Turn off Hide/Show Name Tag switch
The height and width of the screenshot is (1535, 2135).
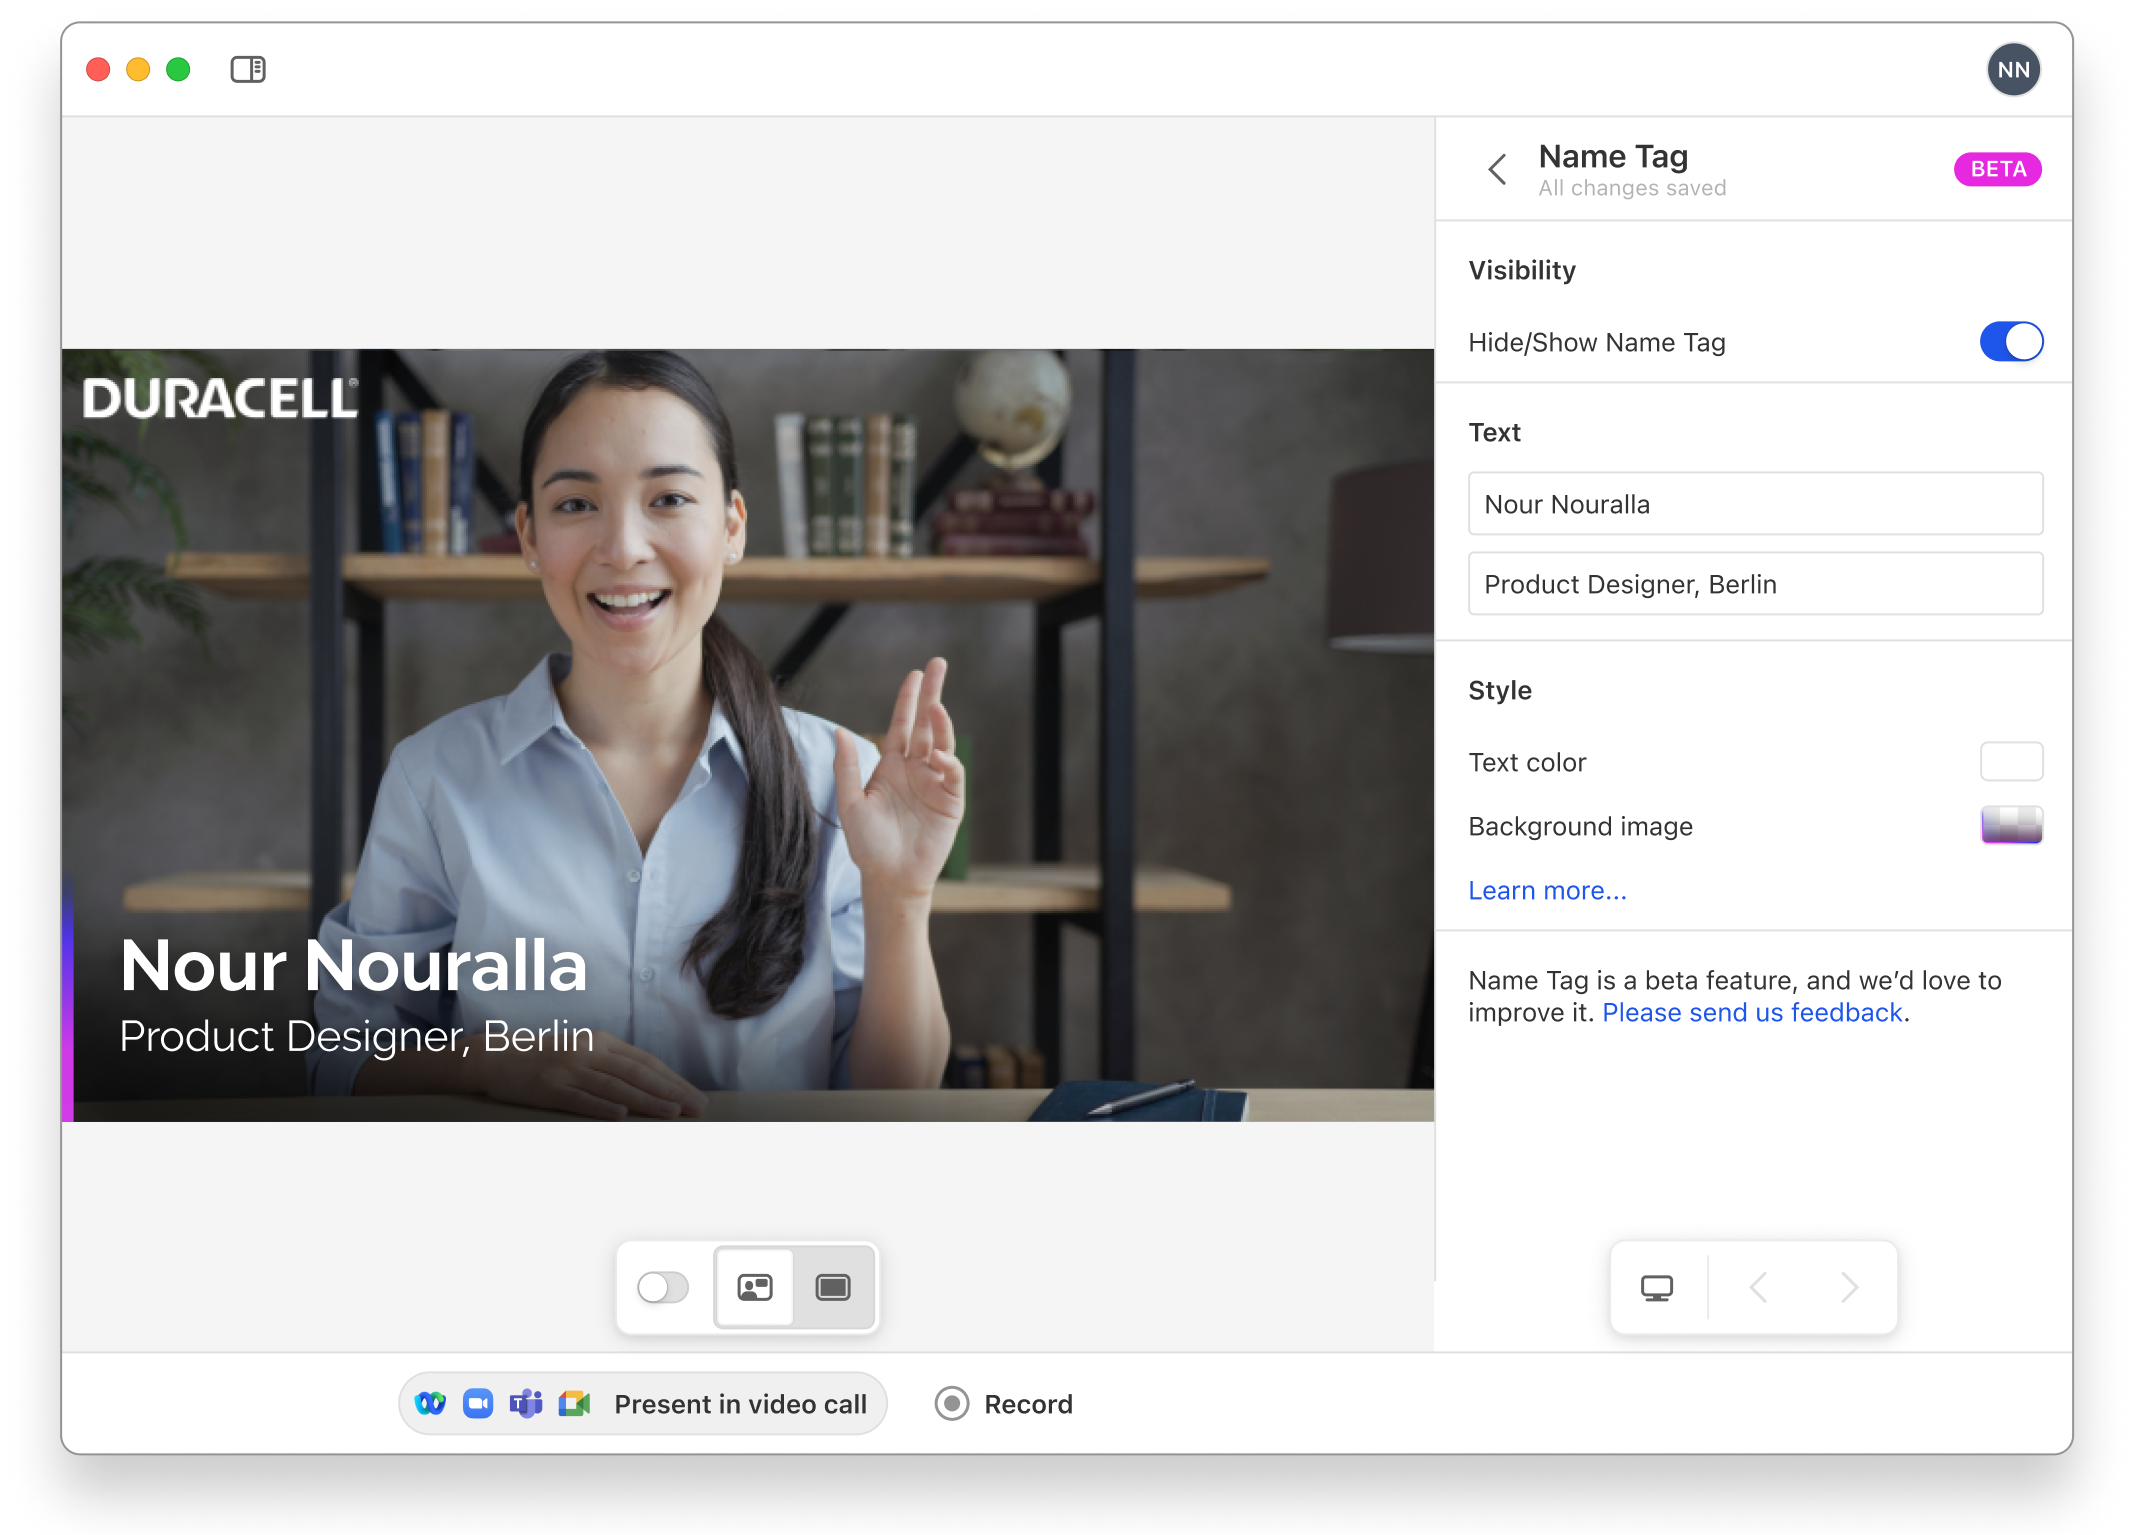pos(2010,342)
